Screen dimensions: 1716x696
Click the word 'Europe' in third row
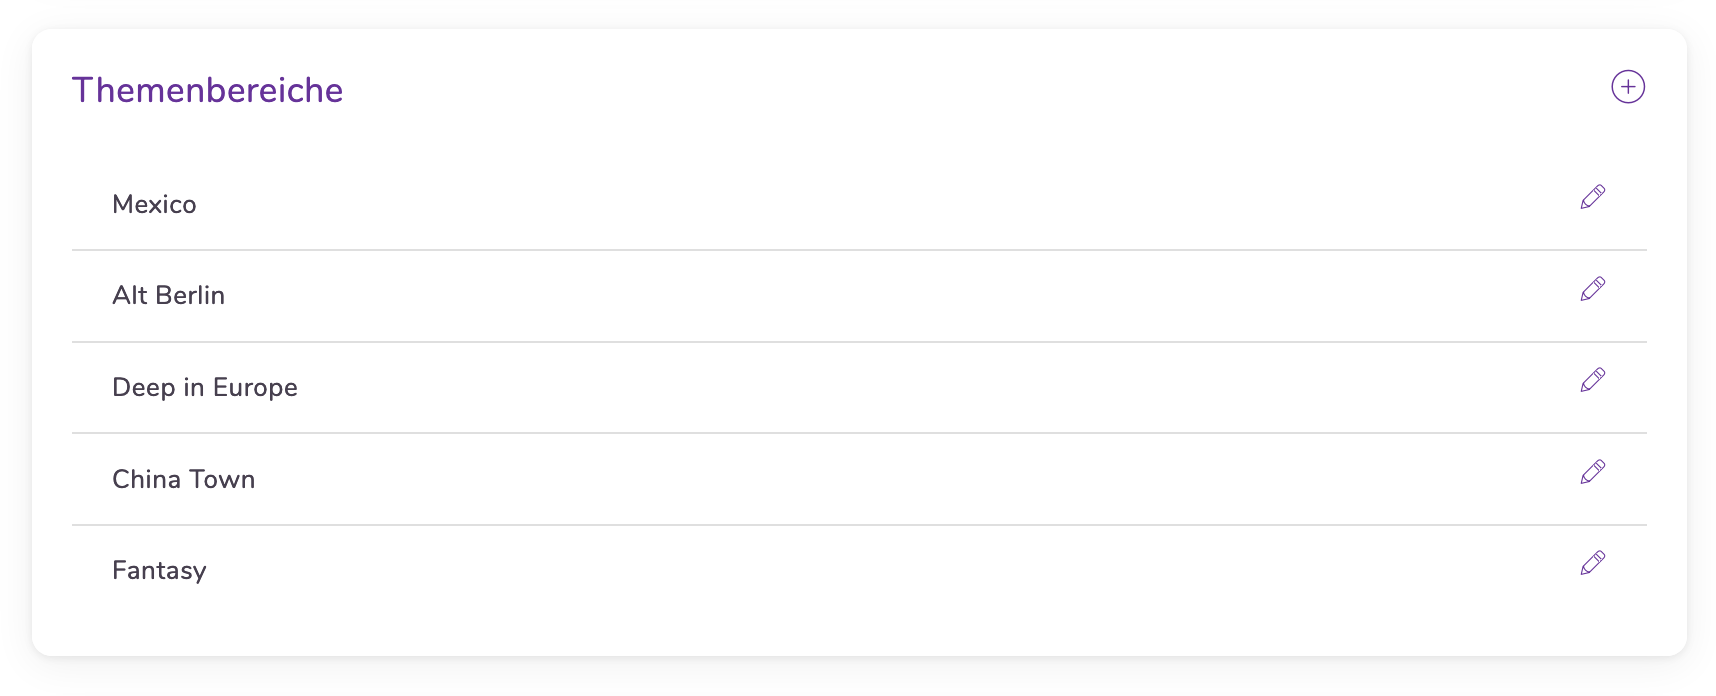pyautogui.click(x=255, y=388)
